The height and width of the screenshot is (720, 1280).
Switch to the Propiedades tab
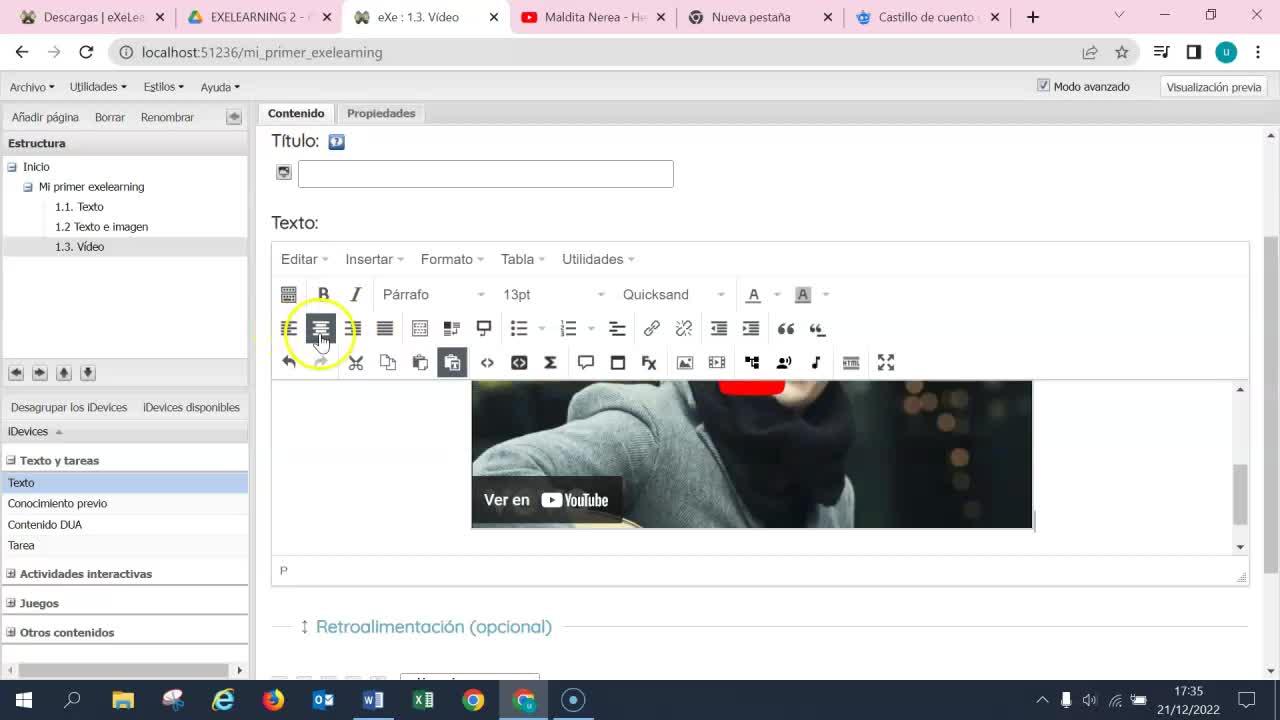(x=381, y=113)
